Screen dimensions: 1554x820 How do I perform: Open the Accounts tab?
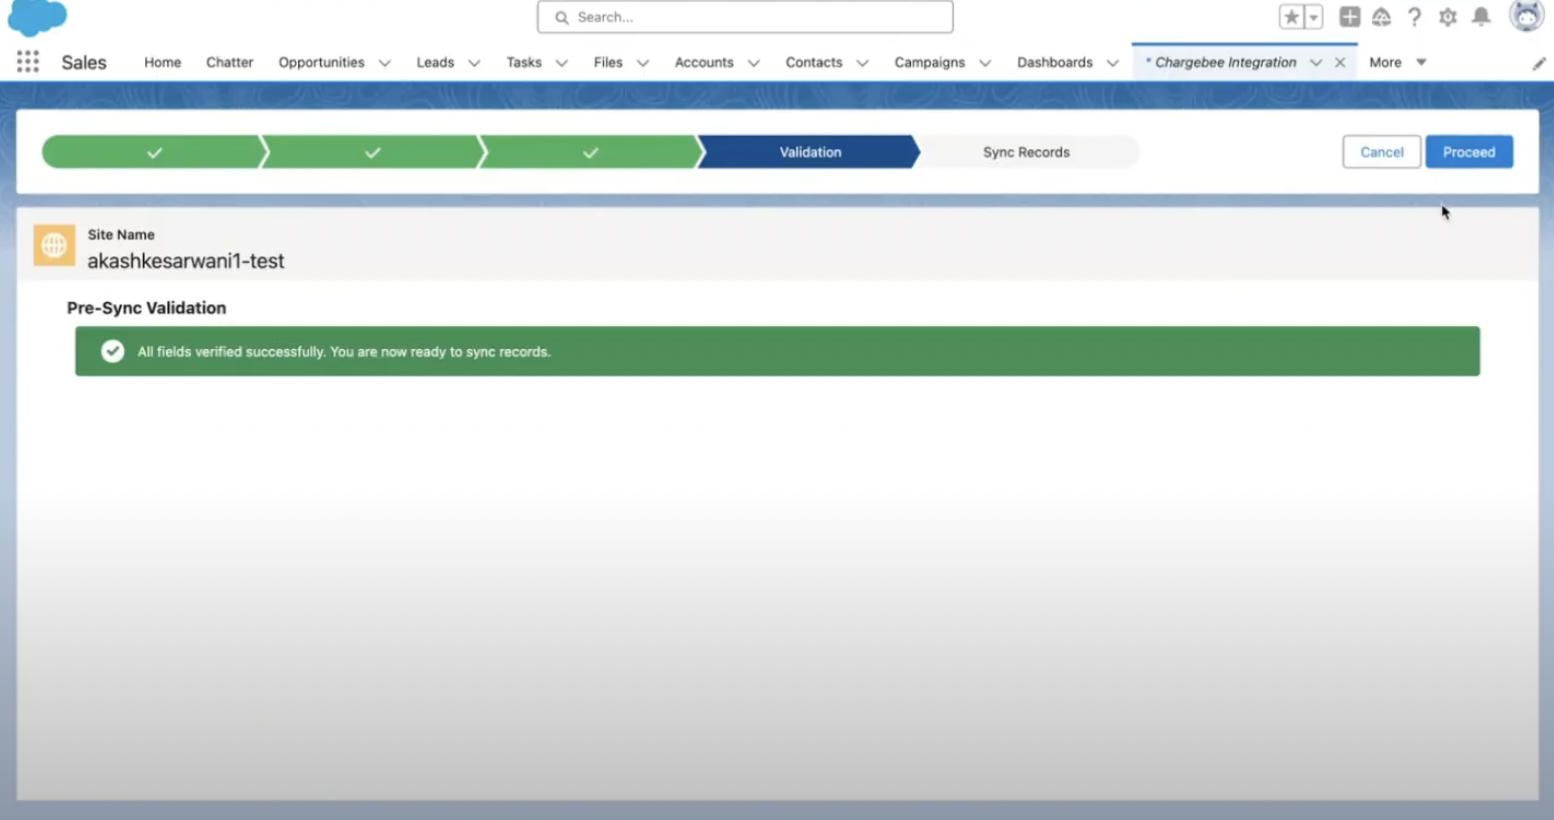704,62
